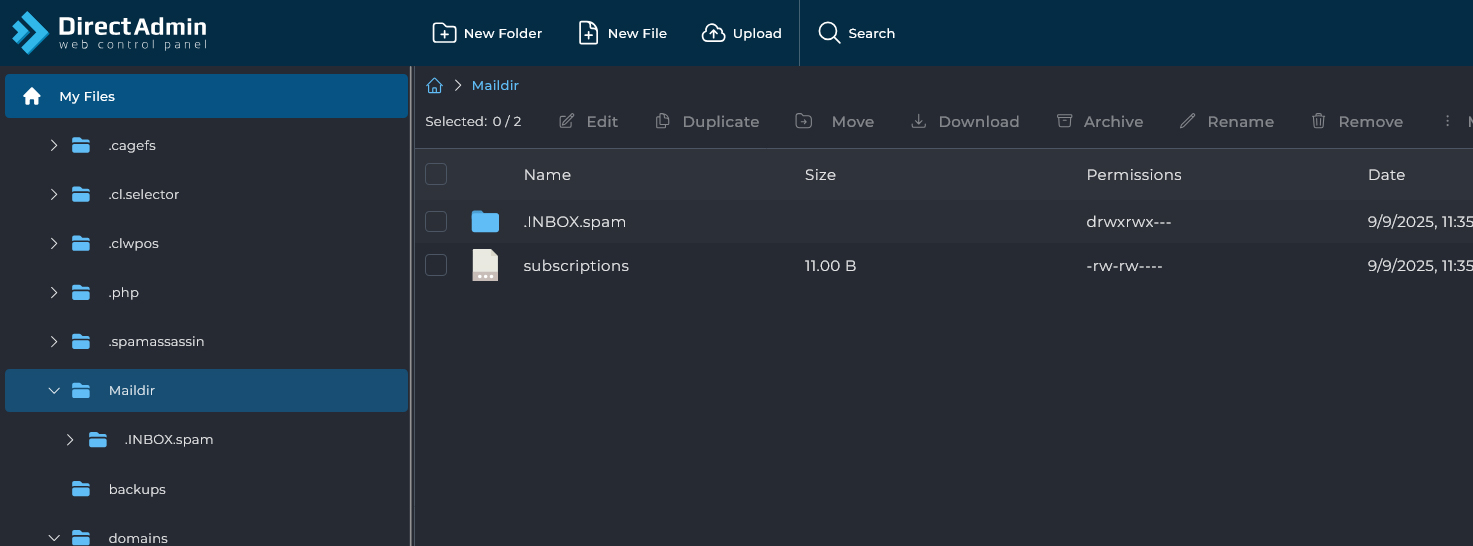Image resolution: width=1473 pixels, height=546 pixels.
Task: Click the subscriptions file icon
Action: pyautogui.click(x=485, y=265)
